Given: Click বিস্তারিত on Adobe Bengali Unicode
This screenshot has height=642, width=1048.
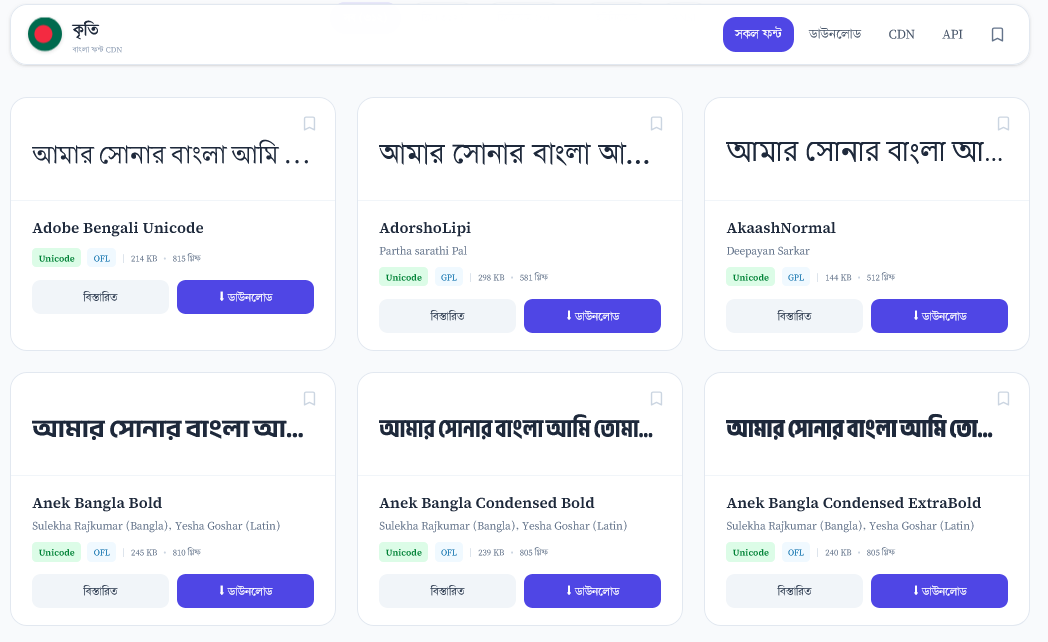Looking at the screenshot, I should coord(100,297).
